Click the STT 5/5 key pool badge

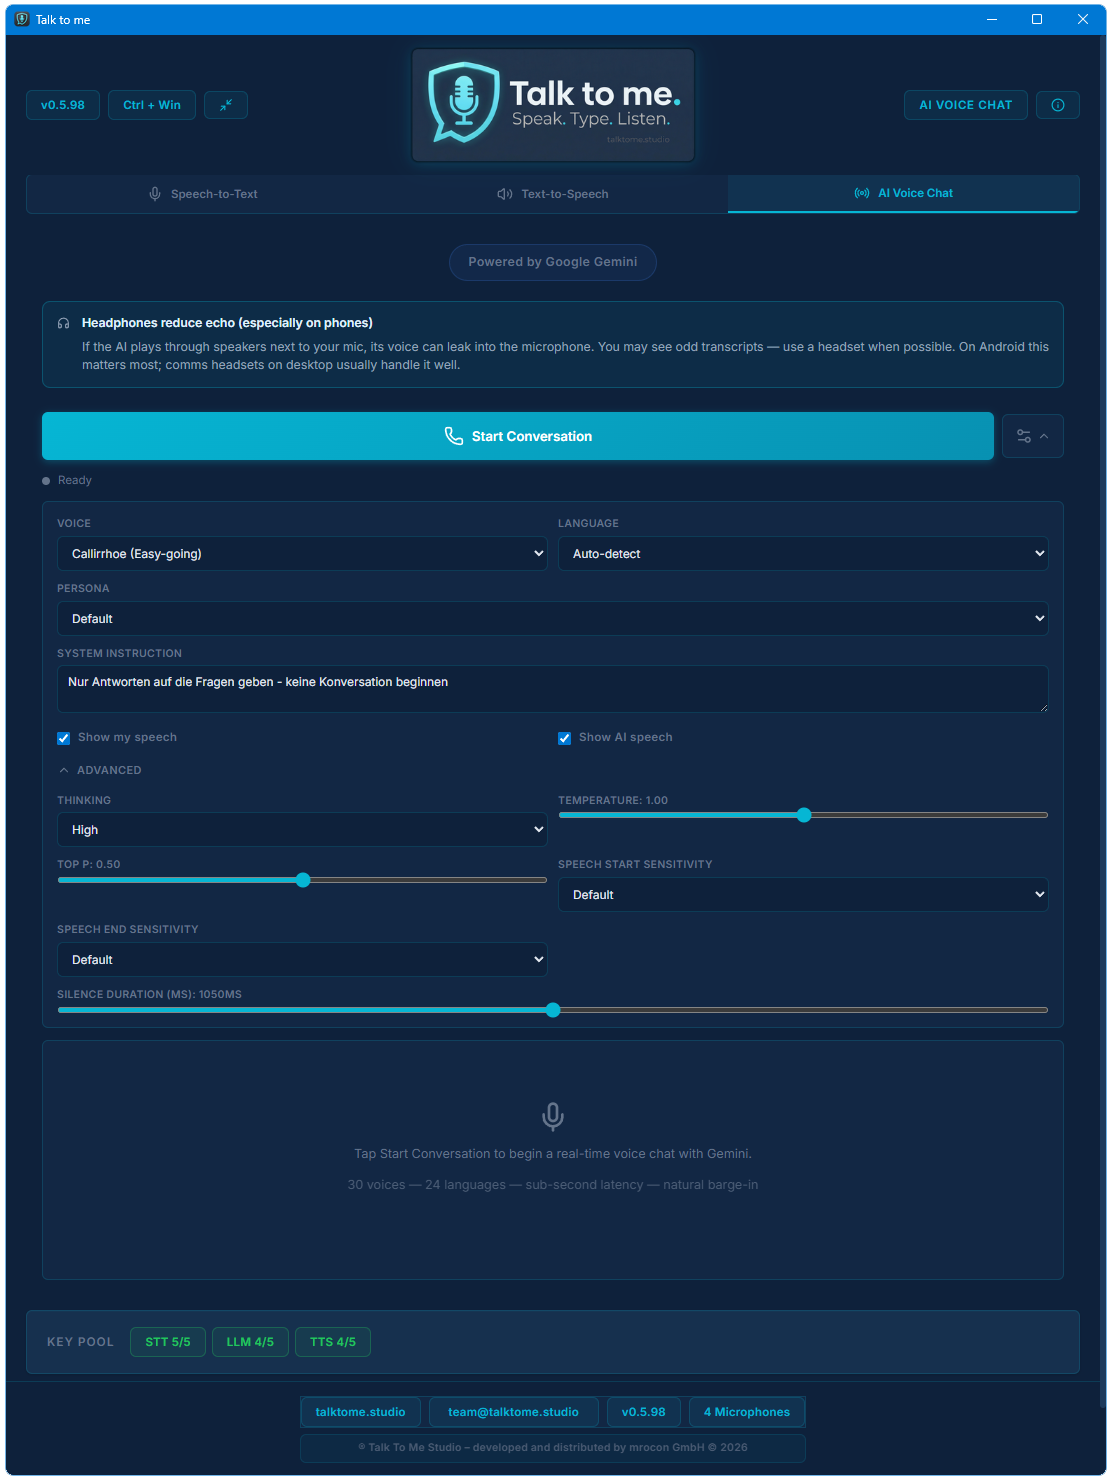(168, 1342)
